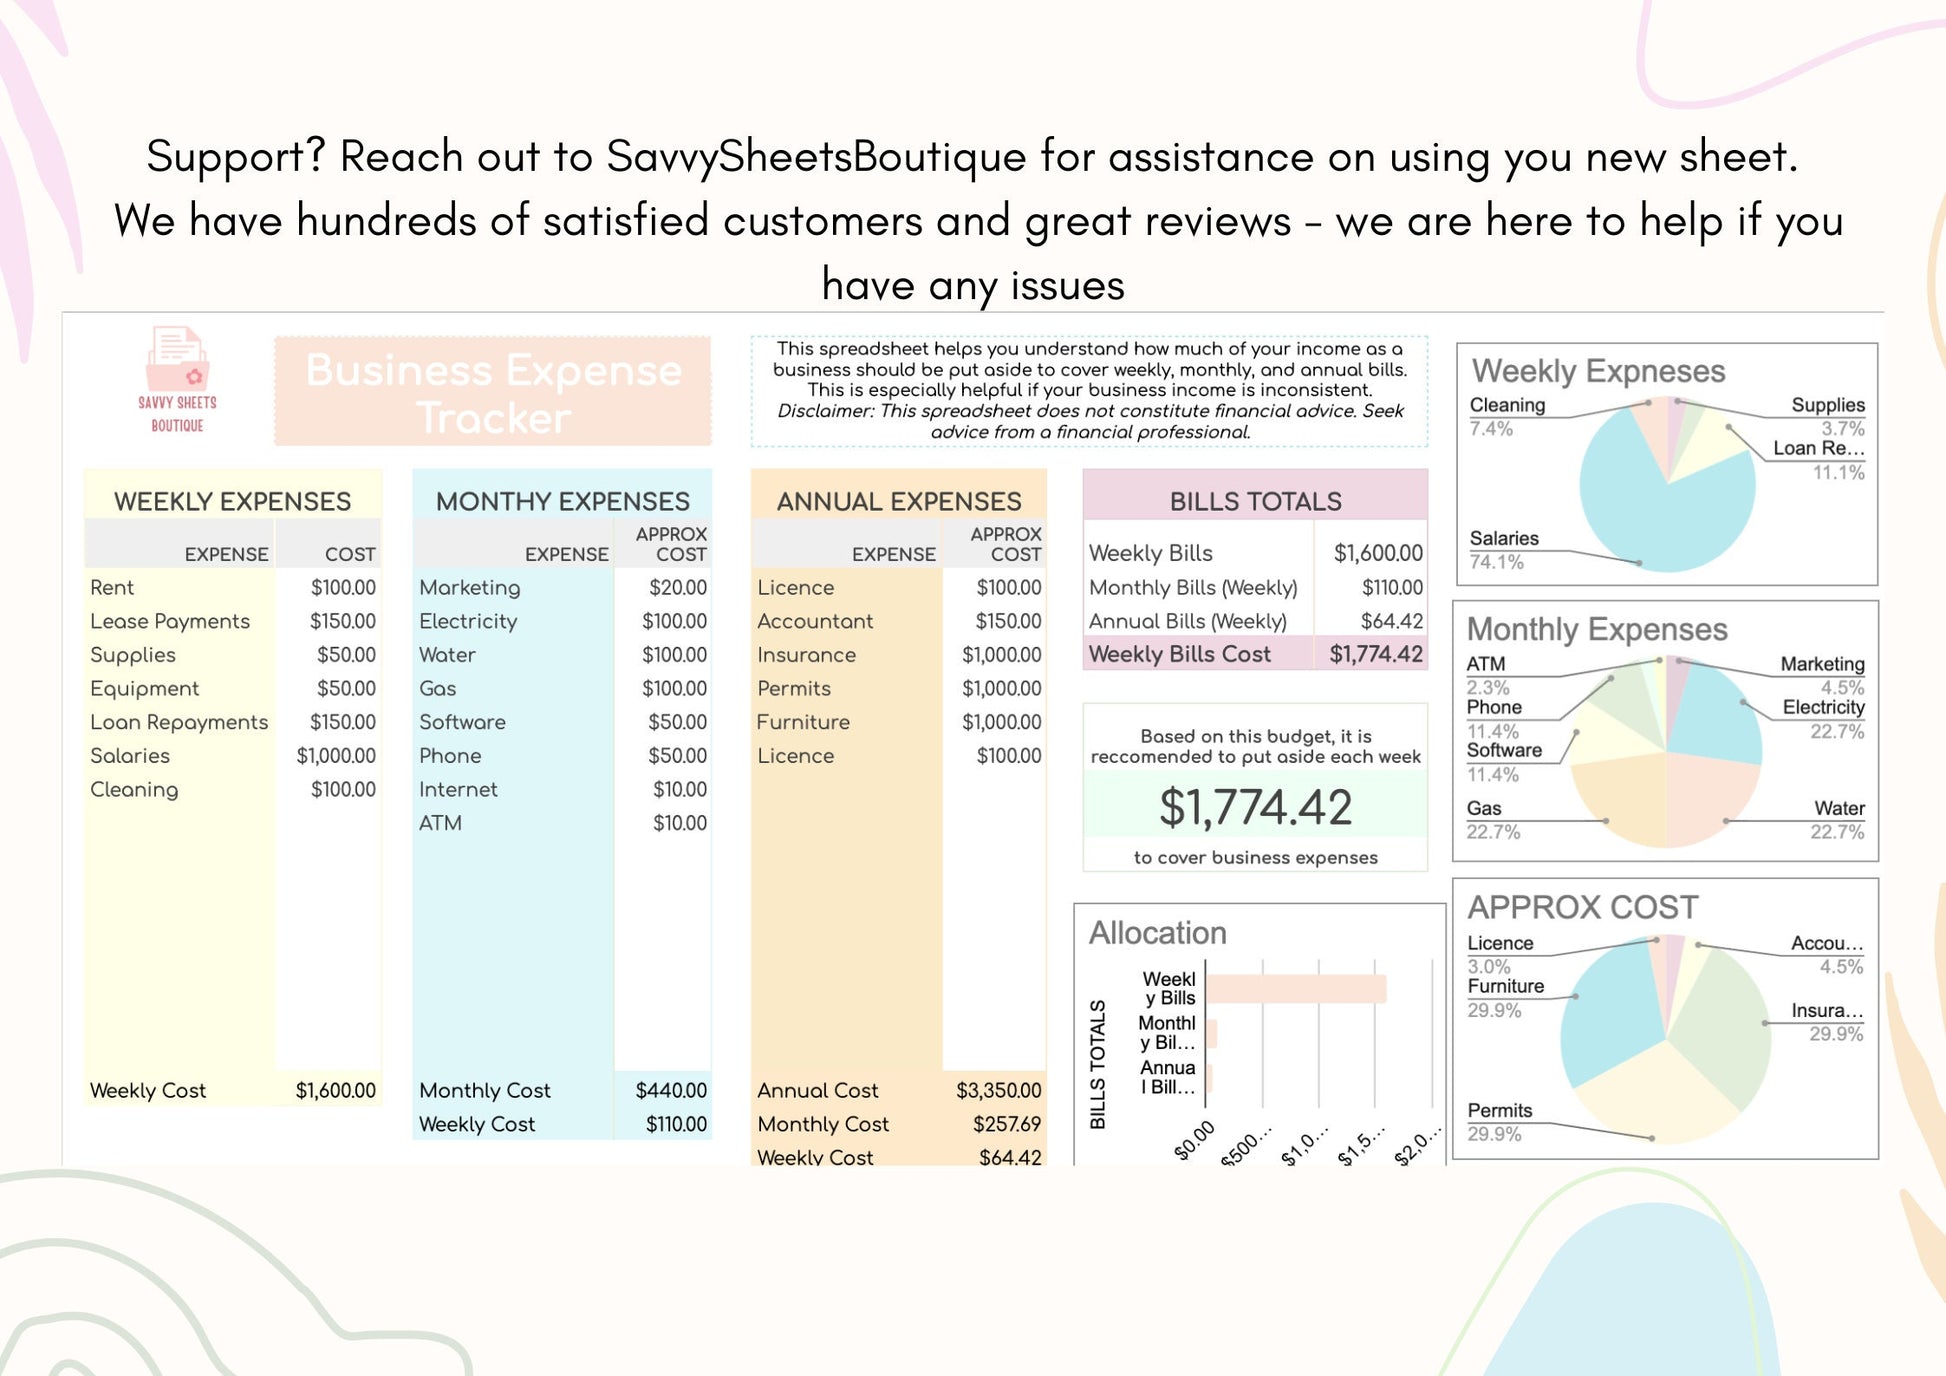The width and height of the screenshot is (1946, 1376).
Task: Click Weekly Bills Cost total row
Action: tap(1180, 654)
